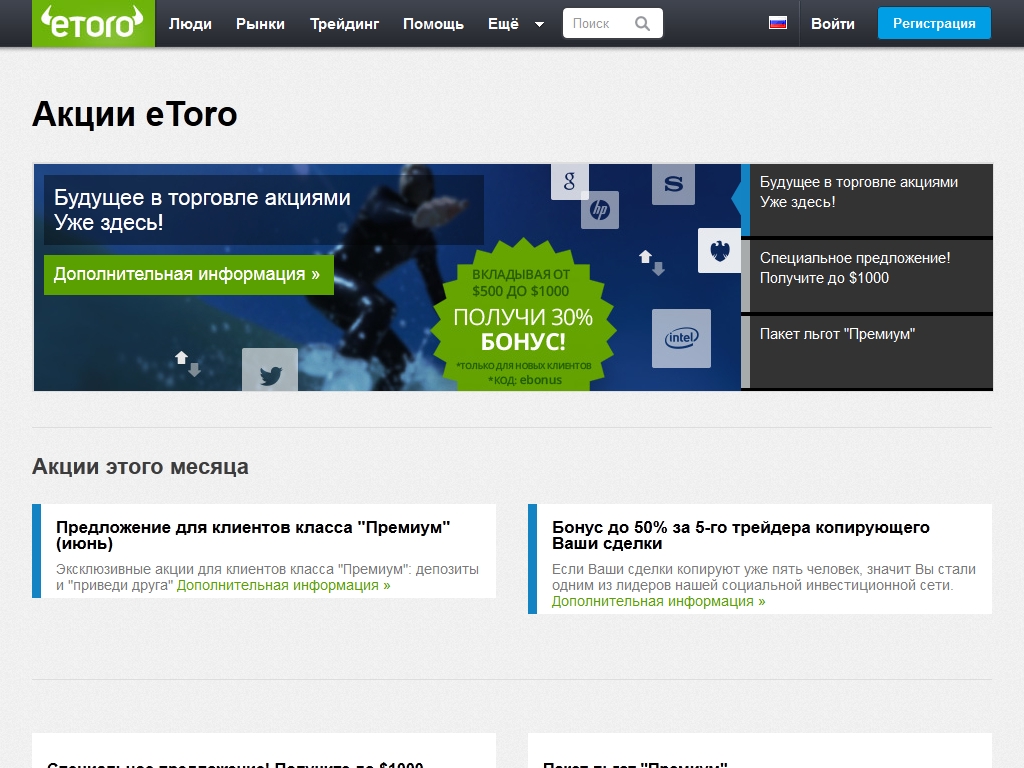Click the Google stock icon in banner
Viewport: 1024px width, 768px height.
(569, 181)
